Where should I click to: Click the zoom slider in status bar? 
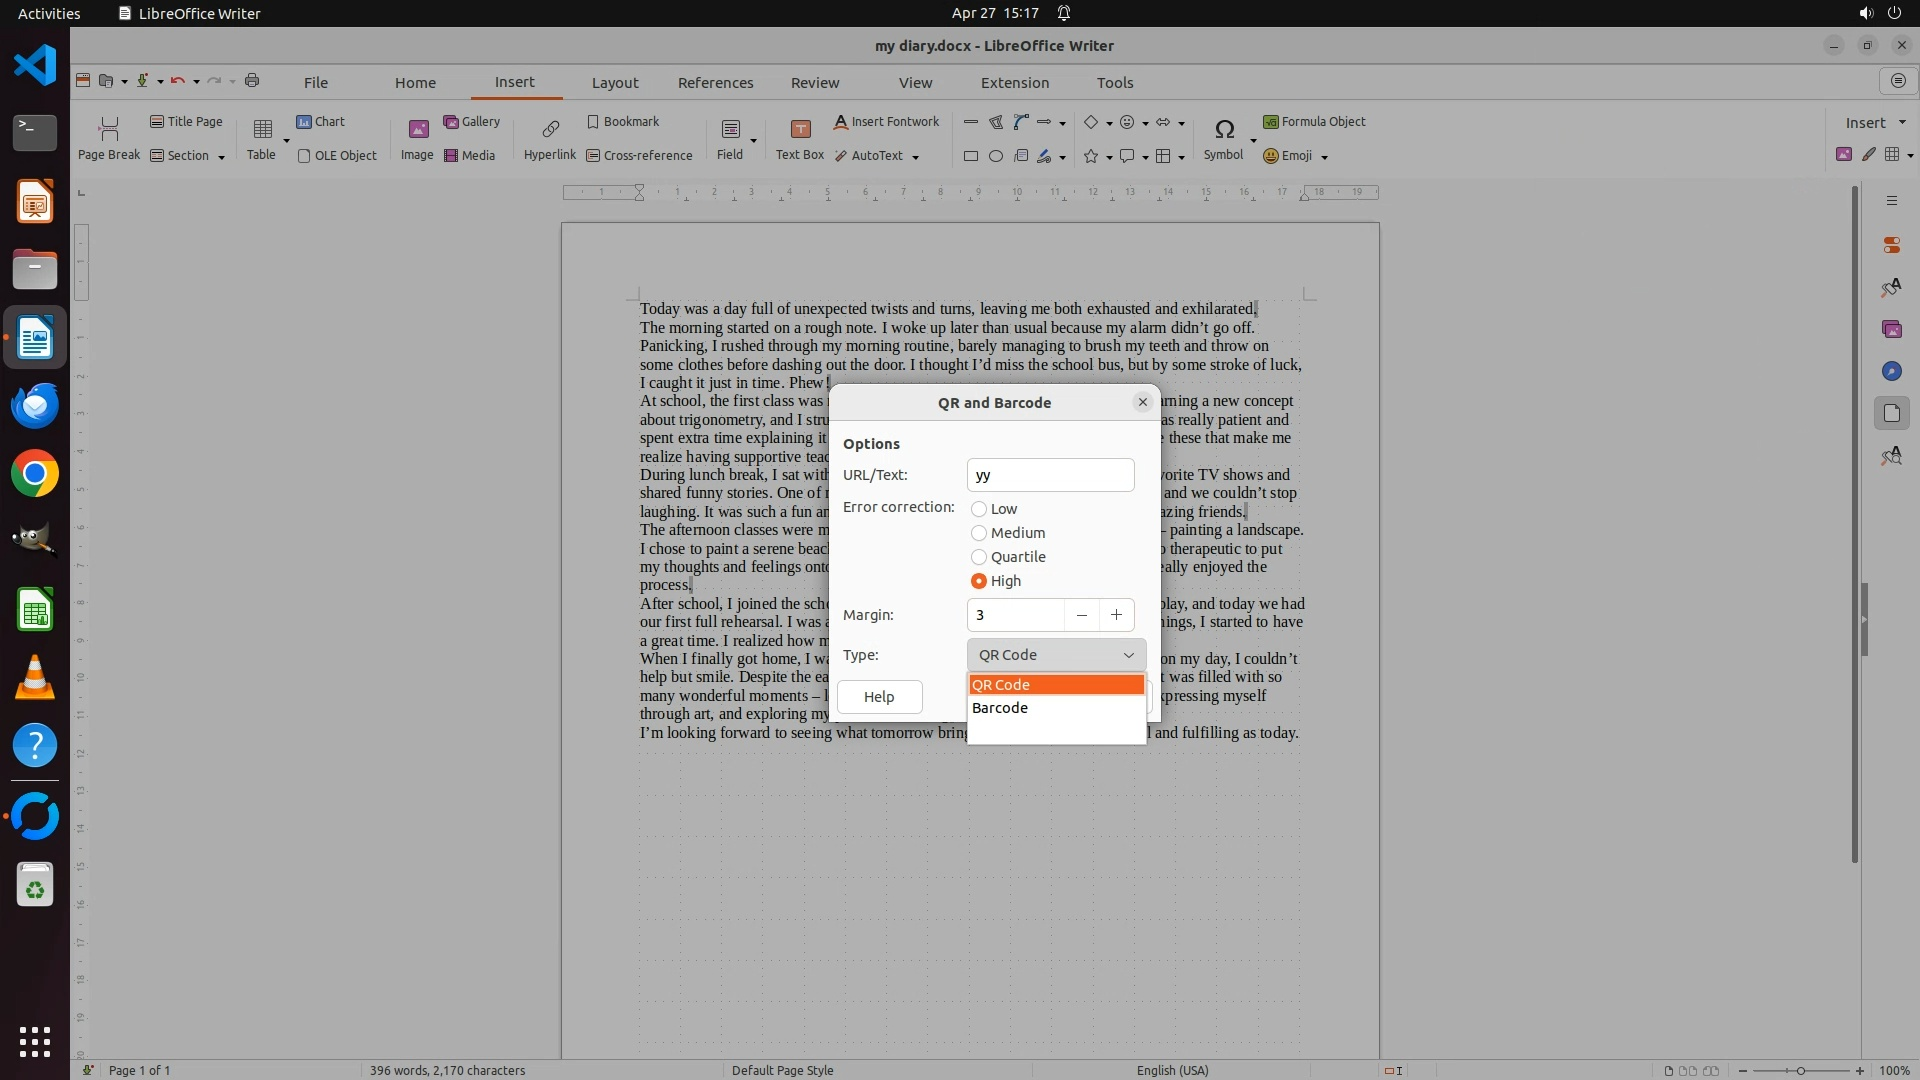[x=1800, y=1070]
